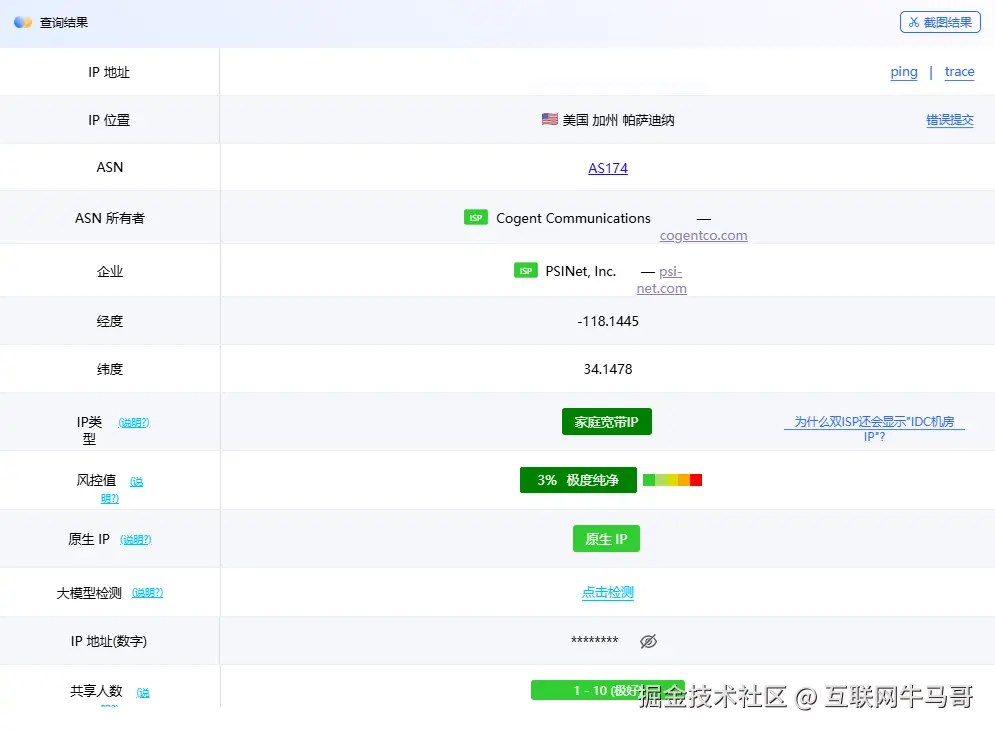Click the 企业 row label

click(x=110, y=271)
